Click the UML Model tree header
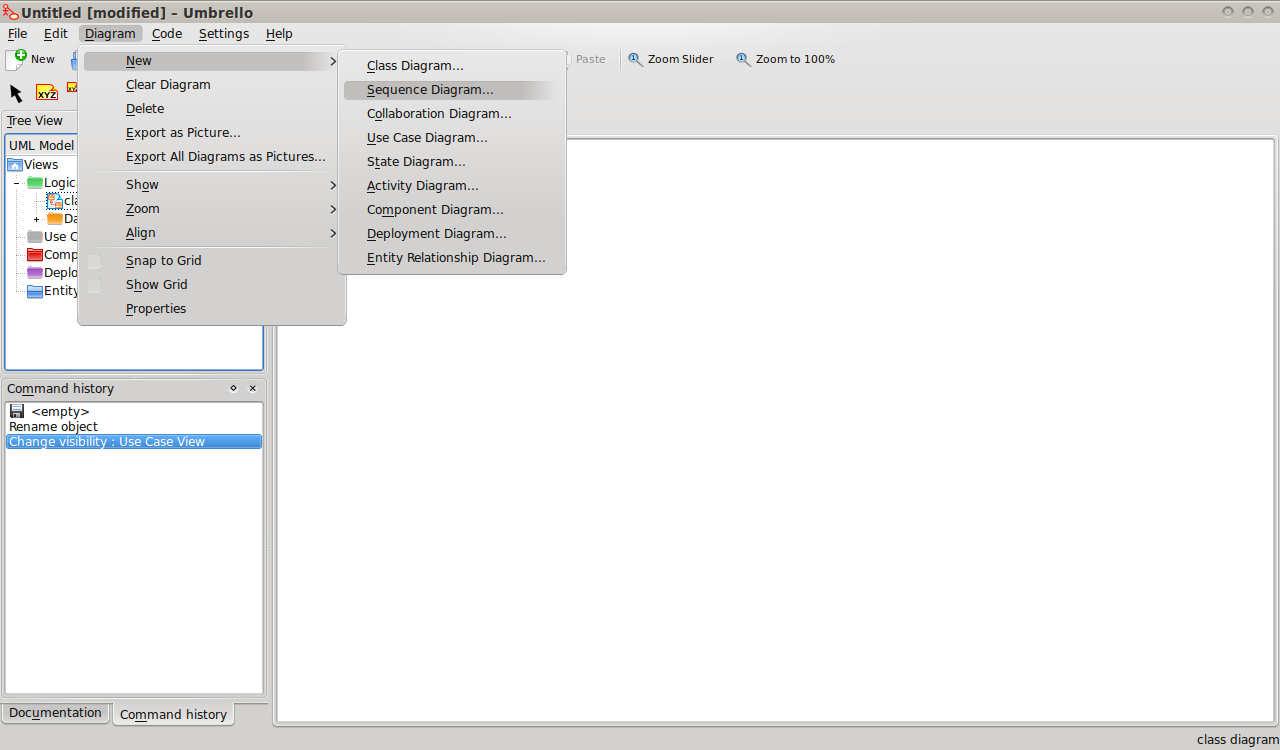Screen dimensions: 1280x750 click(x=42, y=145)
